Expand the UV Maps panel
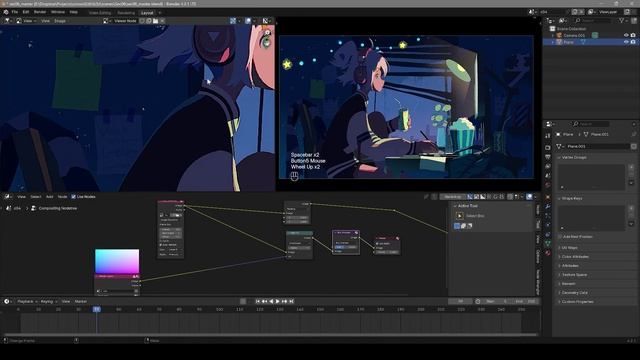The width and height of the screenshot is (640, 360). pos(569,248)
